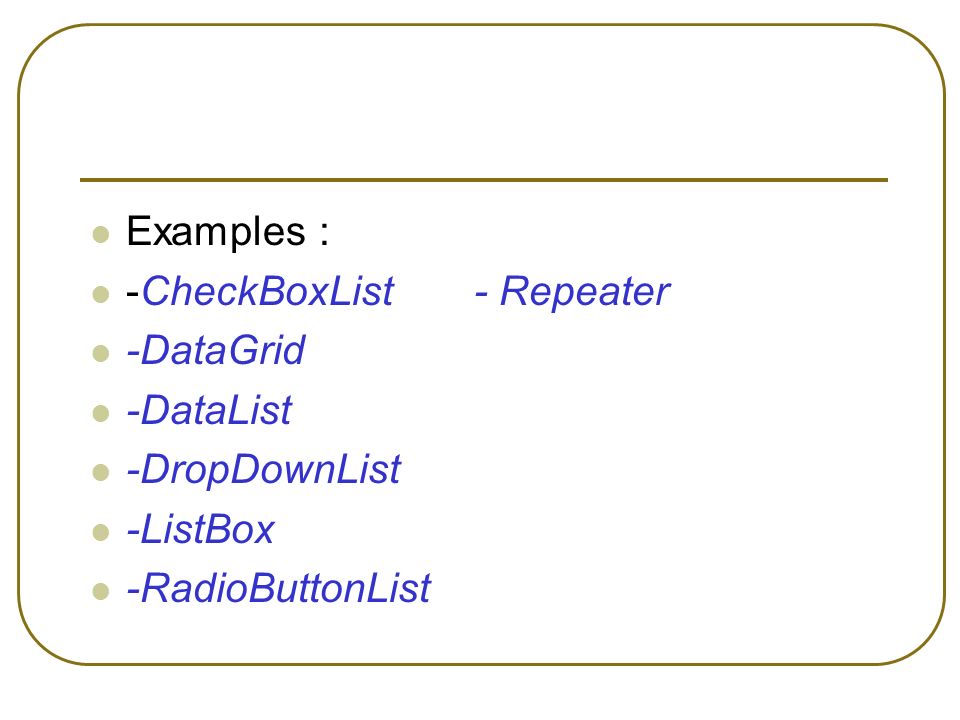This screenshot has width=960, height=720.
Task: Click the Repeater text
Action: point(585,293)
